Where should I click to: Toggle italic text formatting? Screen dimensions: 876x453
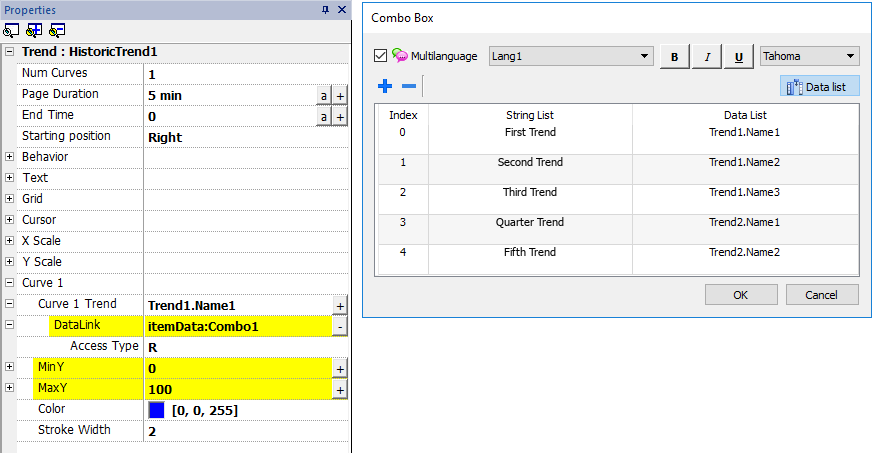tap(706, 57)
